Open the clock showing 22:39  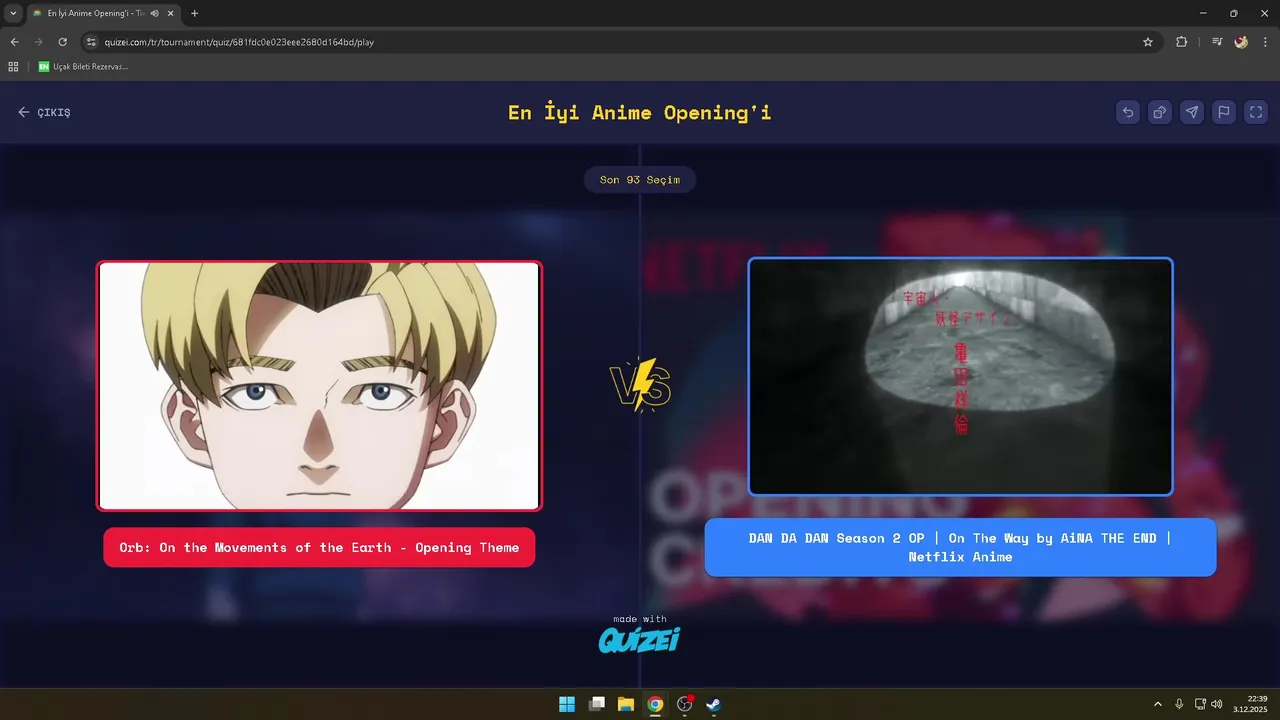[1251, 704]
